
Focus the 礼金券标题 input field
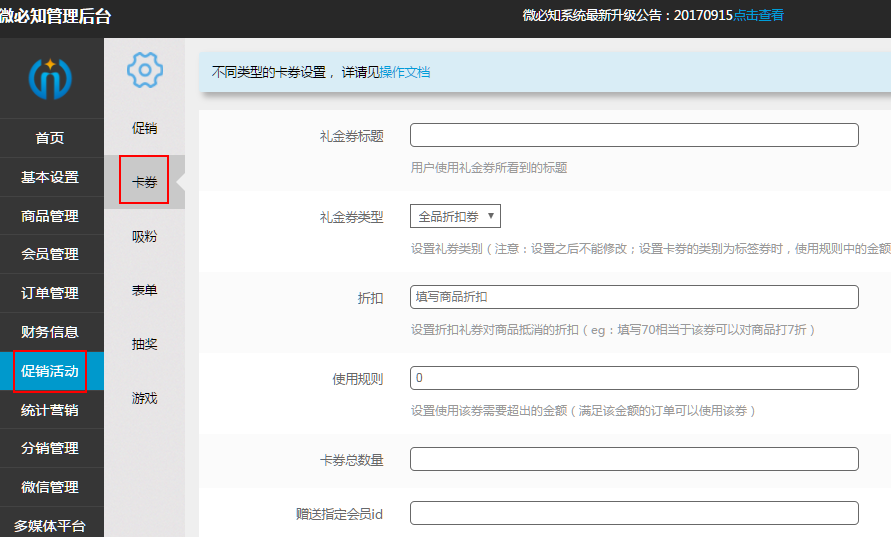(x=634, y=135)
